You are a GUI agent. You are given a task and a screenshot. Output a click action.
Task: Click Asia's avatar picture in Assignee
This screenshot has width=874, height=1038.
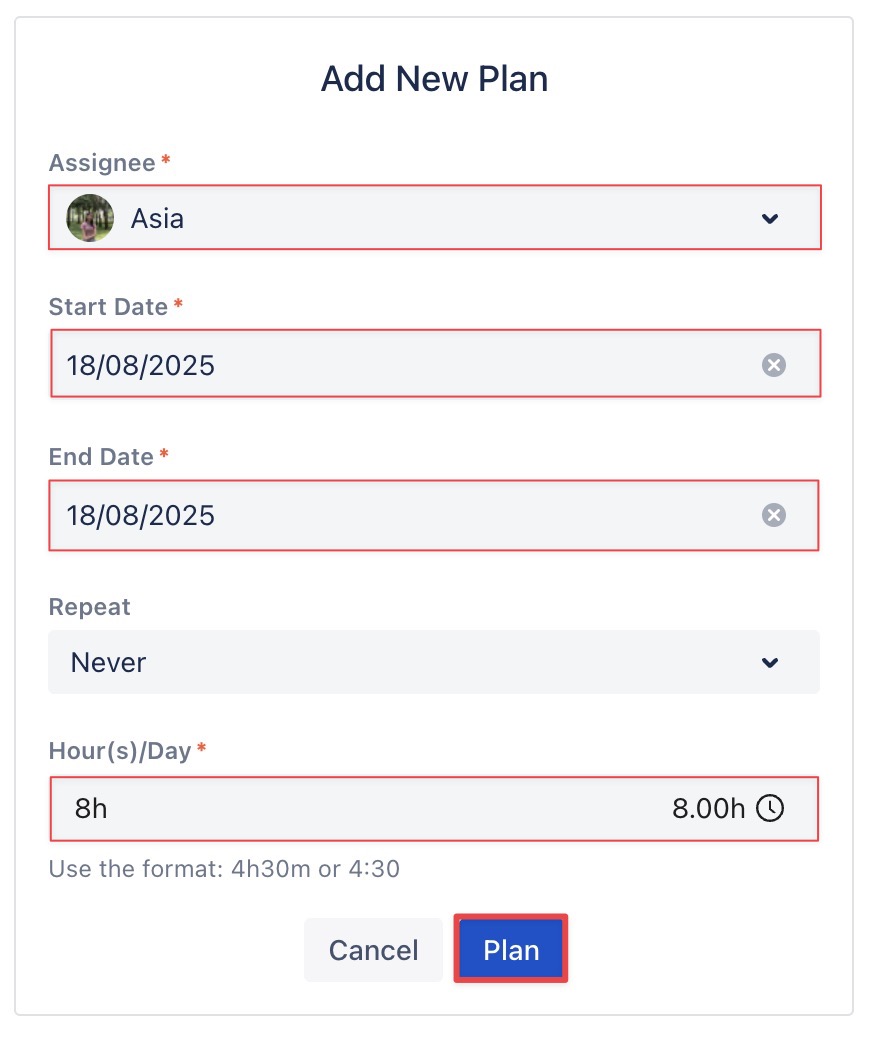[90, 218]
